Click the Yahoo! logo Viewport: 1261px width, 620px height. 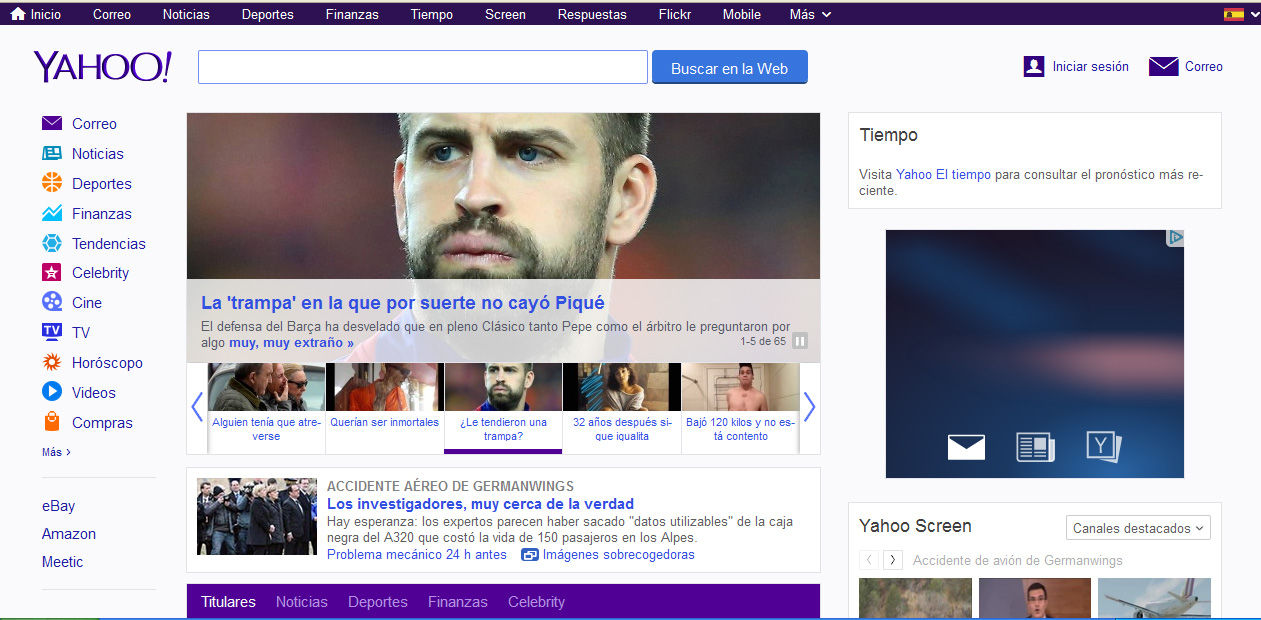click(103, 67)
